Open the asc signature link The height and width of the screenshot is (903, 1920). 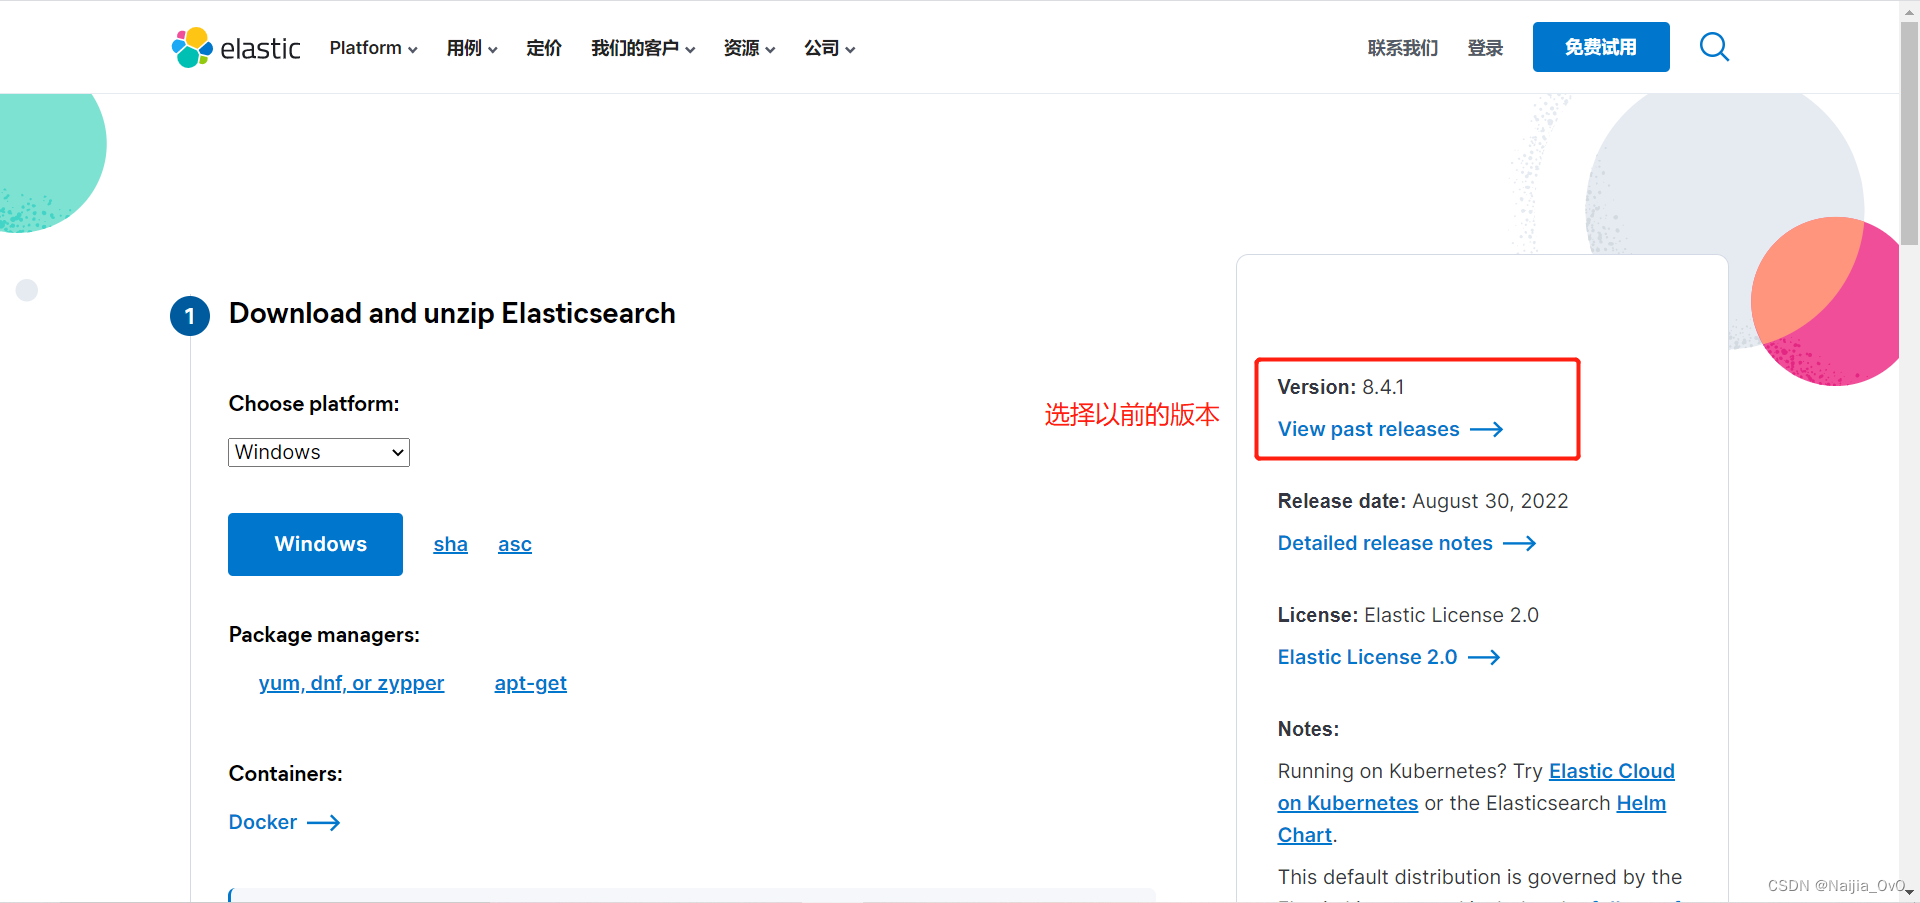click(x=515, y=544)
